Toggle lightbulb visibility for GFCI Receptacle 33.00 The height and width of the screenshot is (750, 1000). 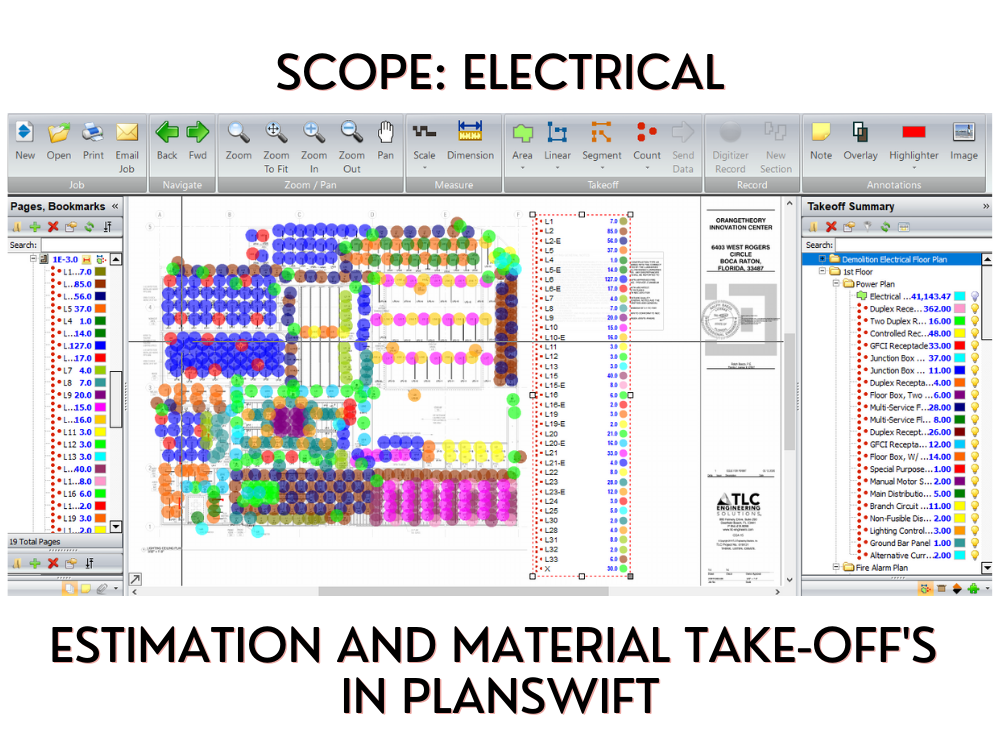[x=974, y=346]
